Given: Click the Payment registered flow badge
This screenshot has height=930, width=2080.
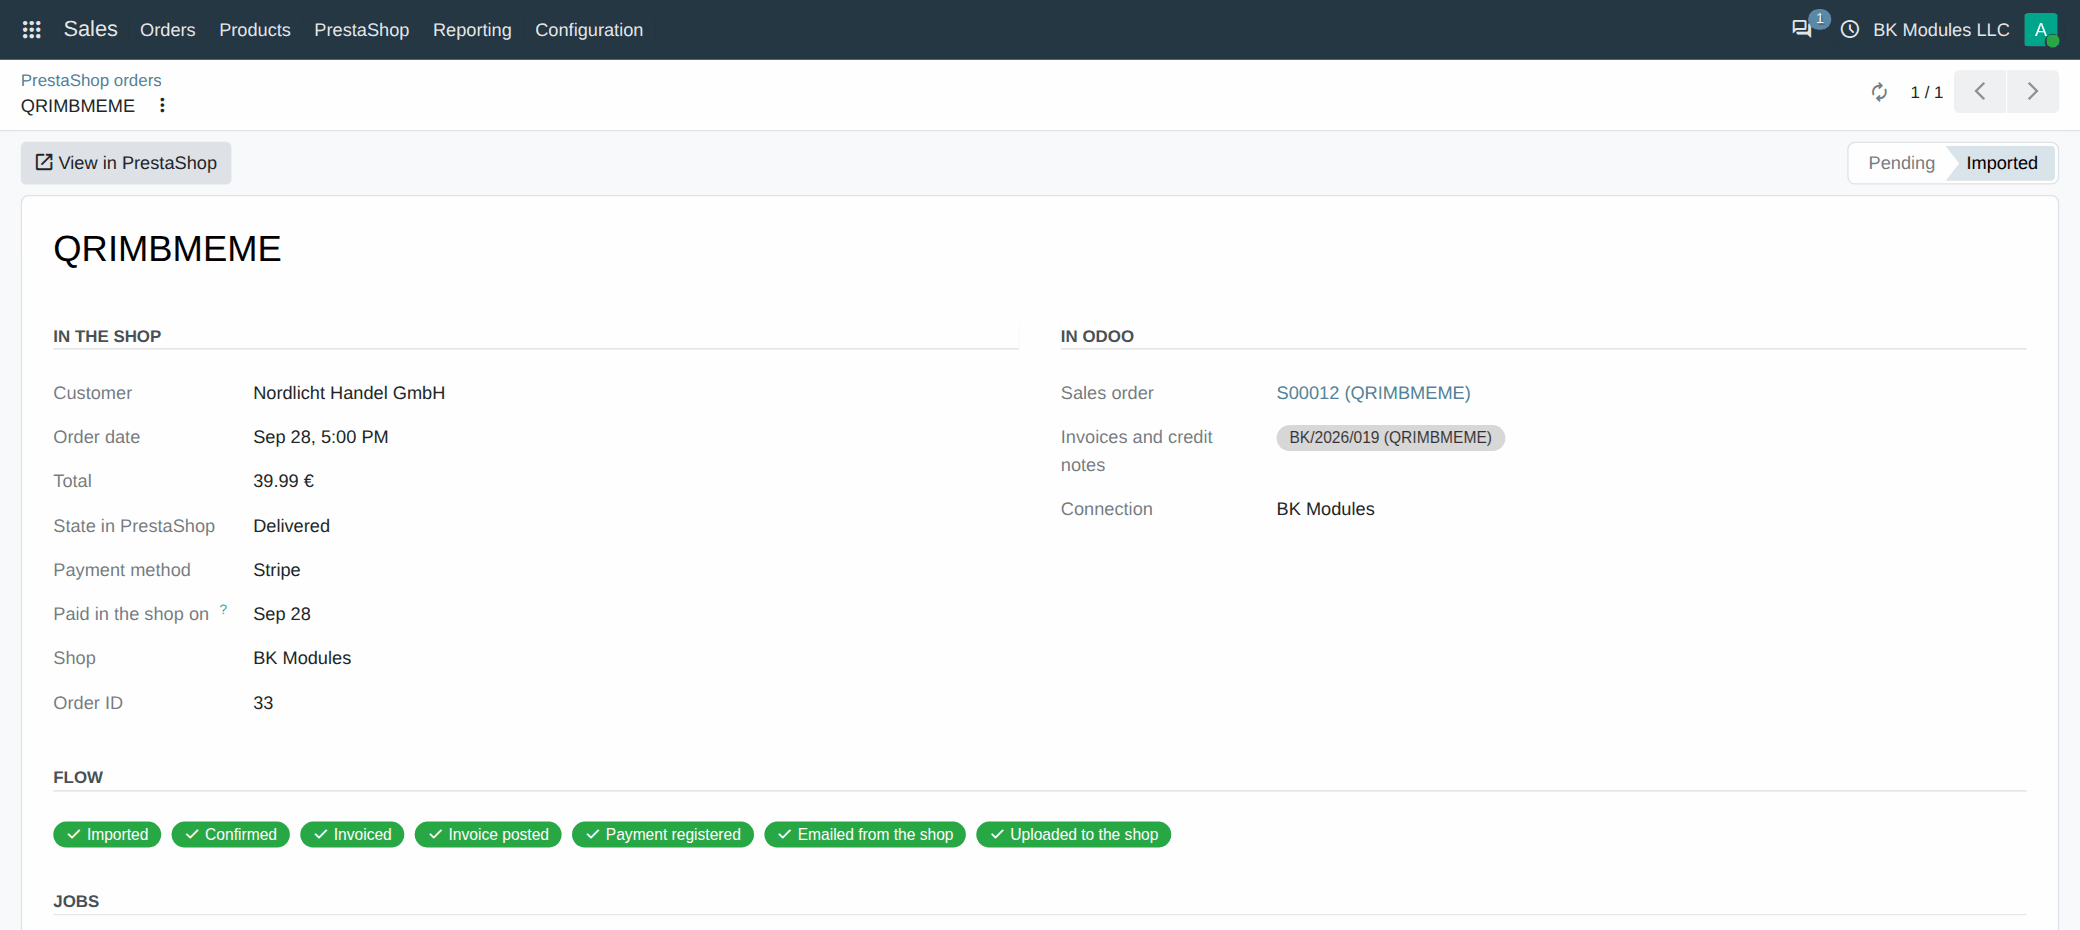Looking at the screenshot, I should click(663, 834).
